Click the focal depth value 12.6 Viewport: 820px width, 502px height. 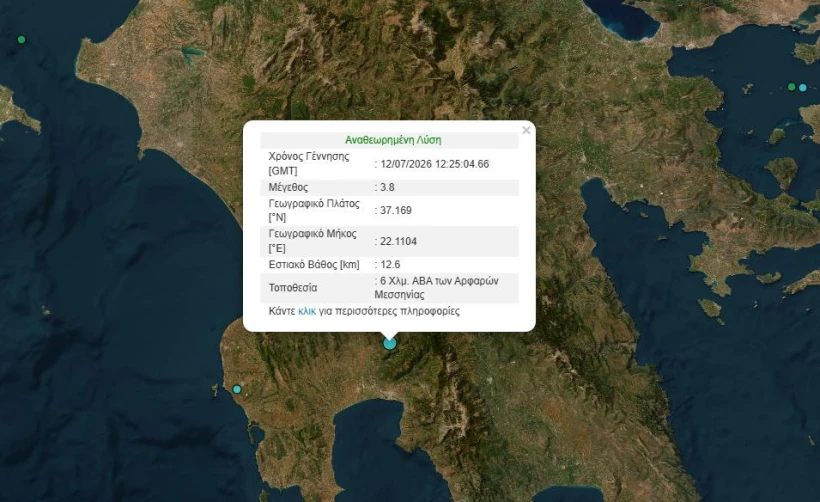390,265
